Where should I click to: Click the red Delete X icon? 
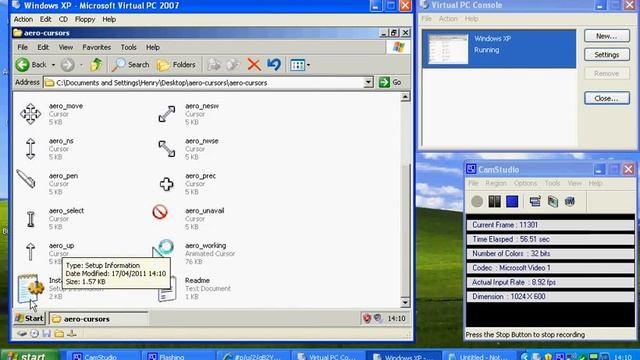point(254,64)
